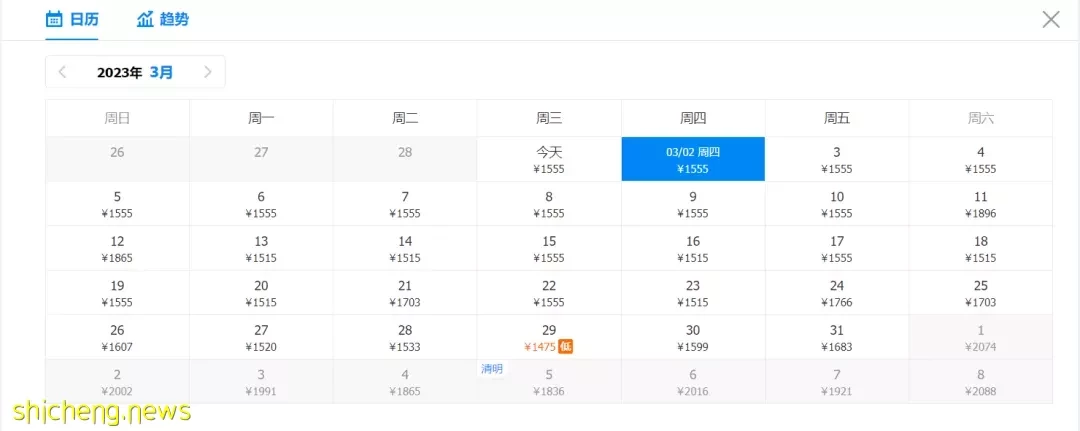
Task: Pick March 20 at ¥1515
Action: pyautogui.click(x=261, y=293)
